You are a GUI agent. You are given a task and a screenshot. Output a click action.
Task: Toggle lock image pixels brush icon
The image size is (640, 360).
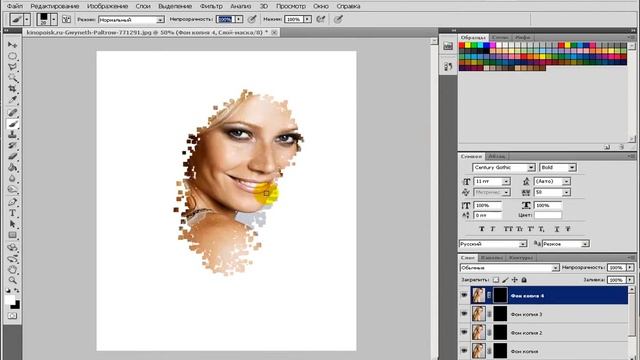coord(505,280)
